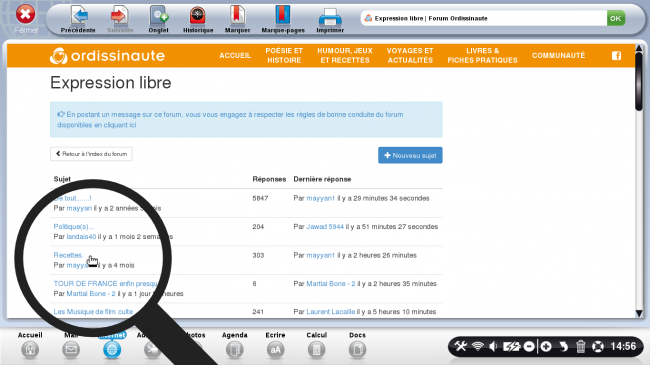Click author landais40 under Politique(s) topic

point(81,236)
